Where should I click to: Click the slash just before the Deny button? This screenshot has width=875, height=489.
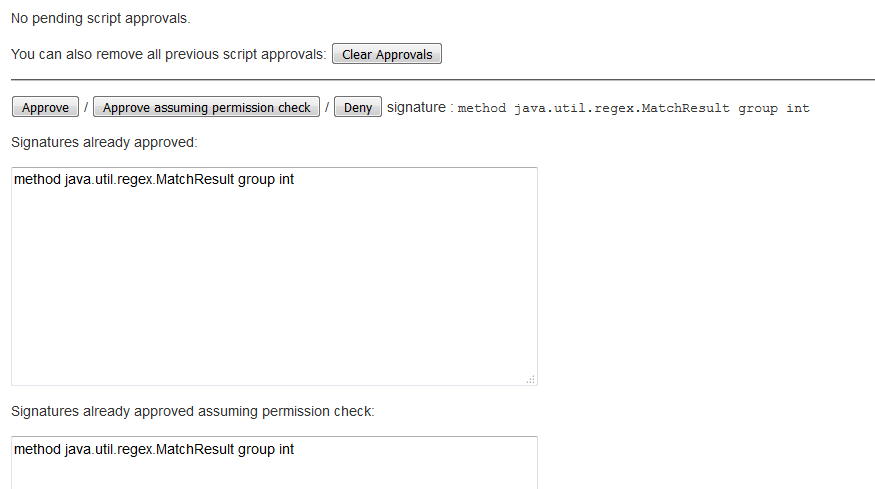click(x=327, y=108)
